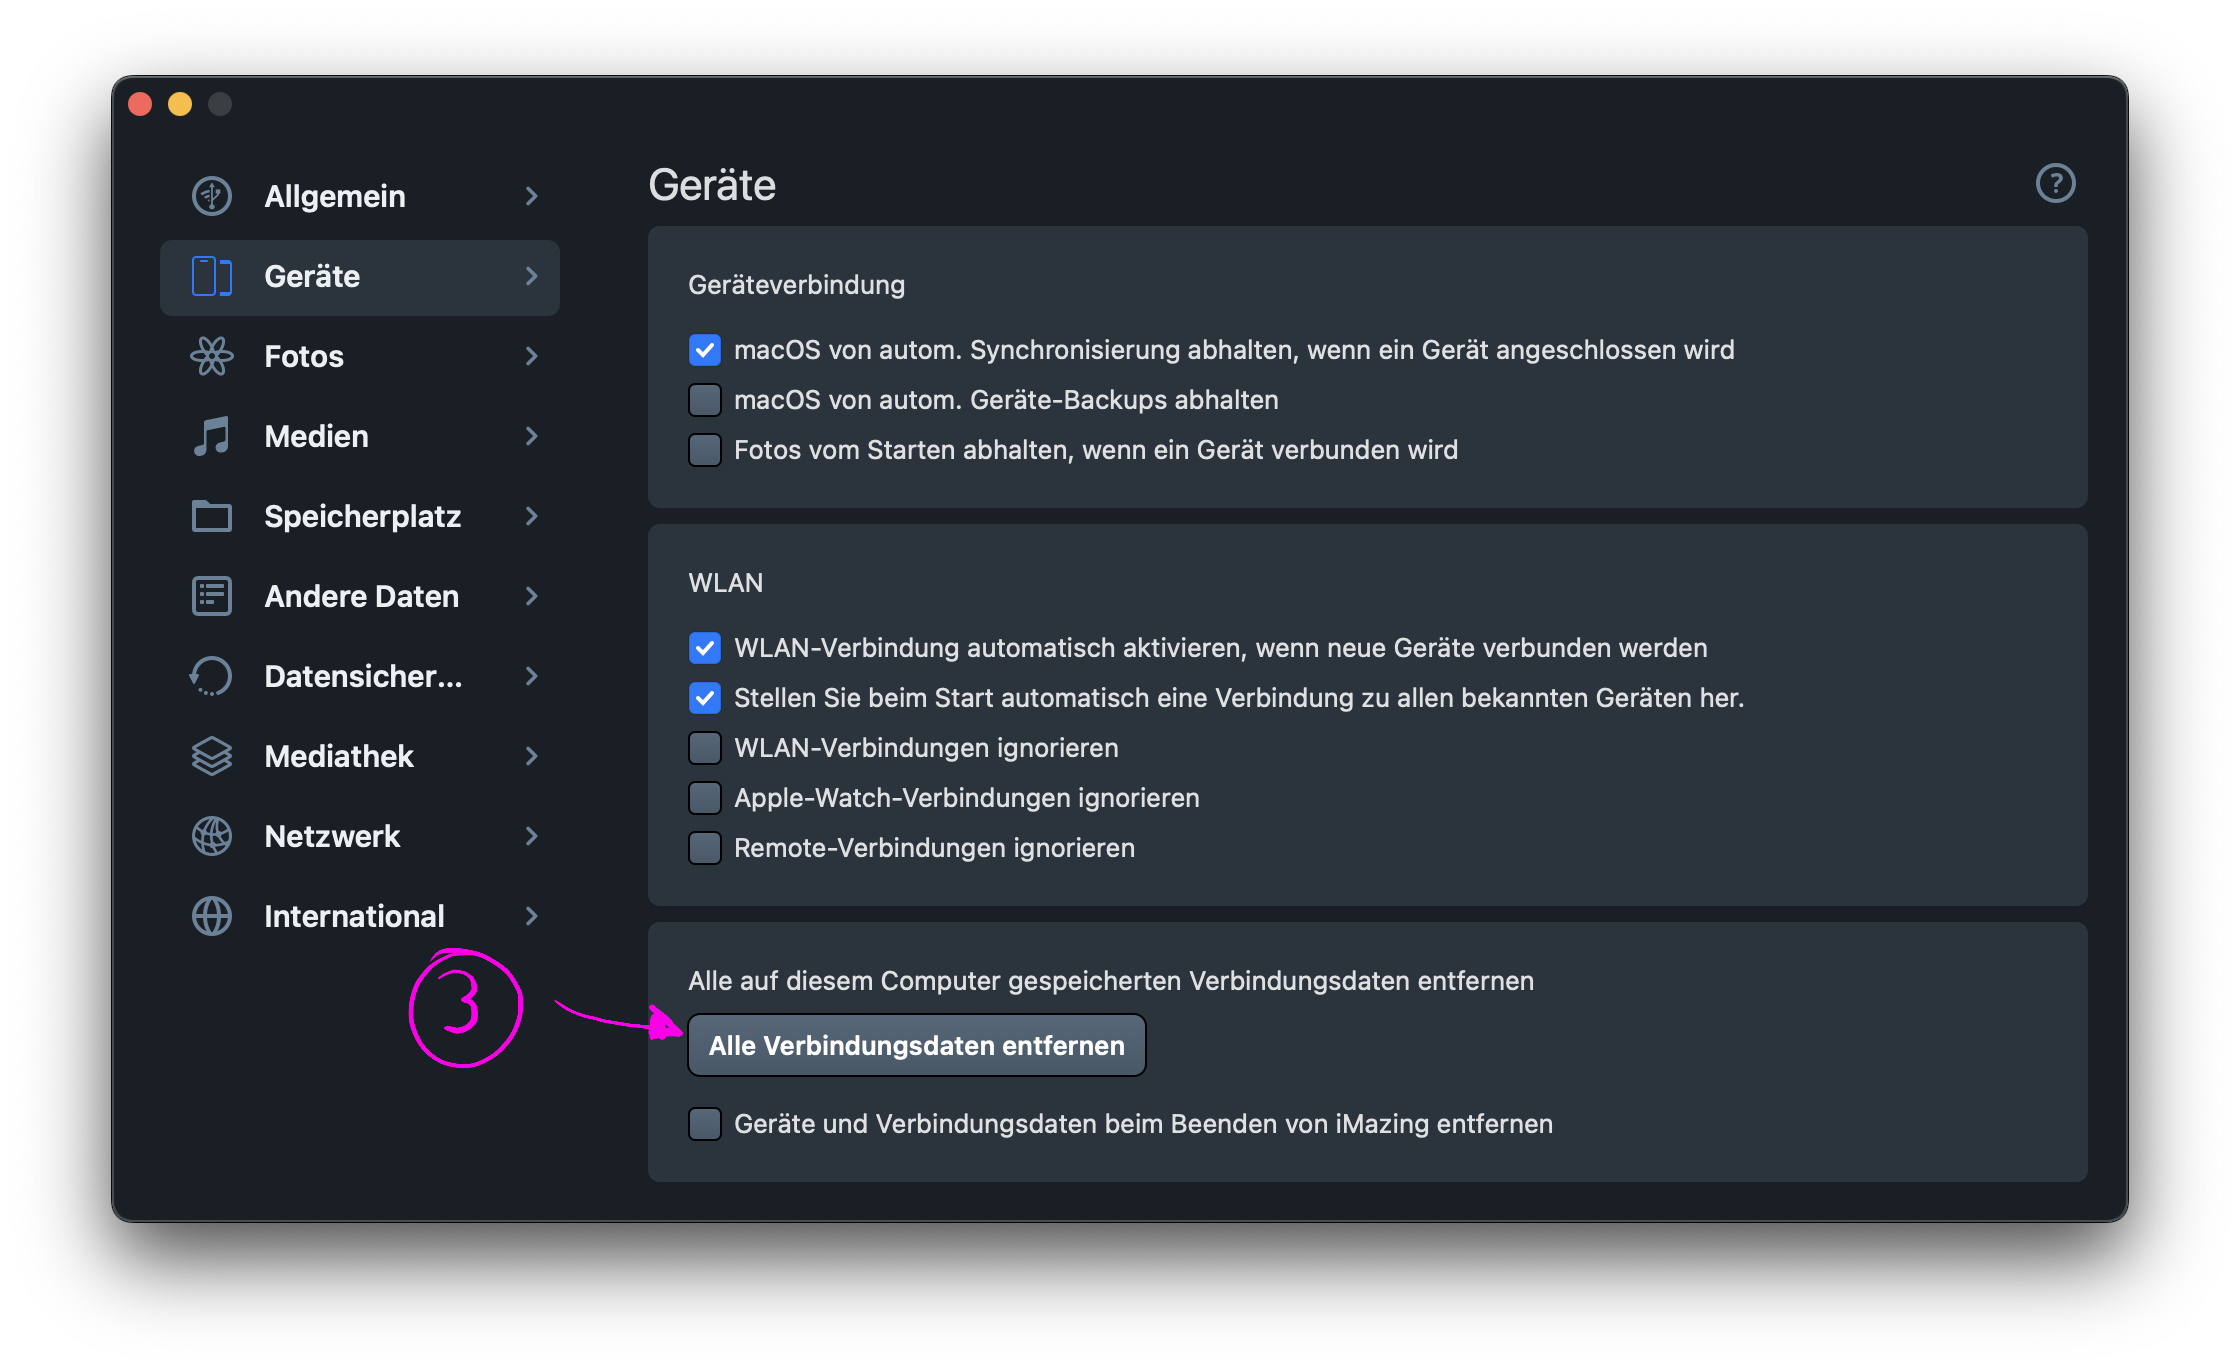
Task: Expand the Netzwerk chevron arrow
Action: tap(532, 836)
